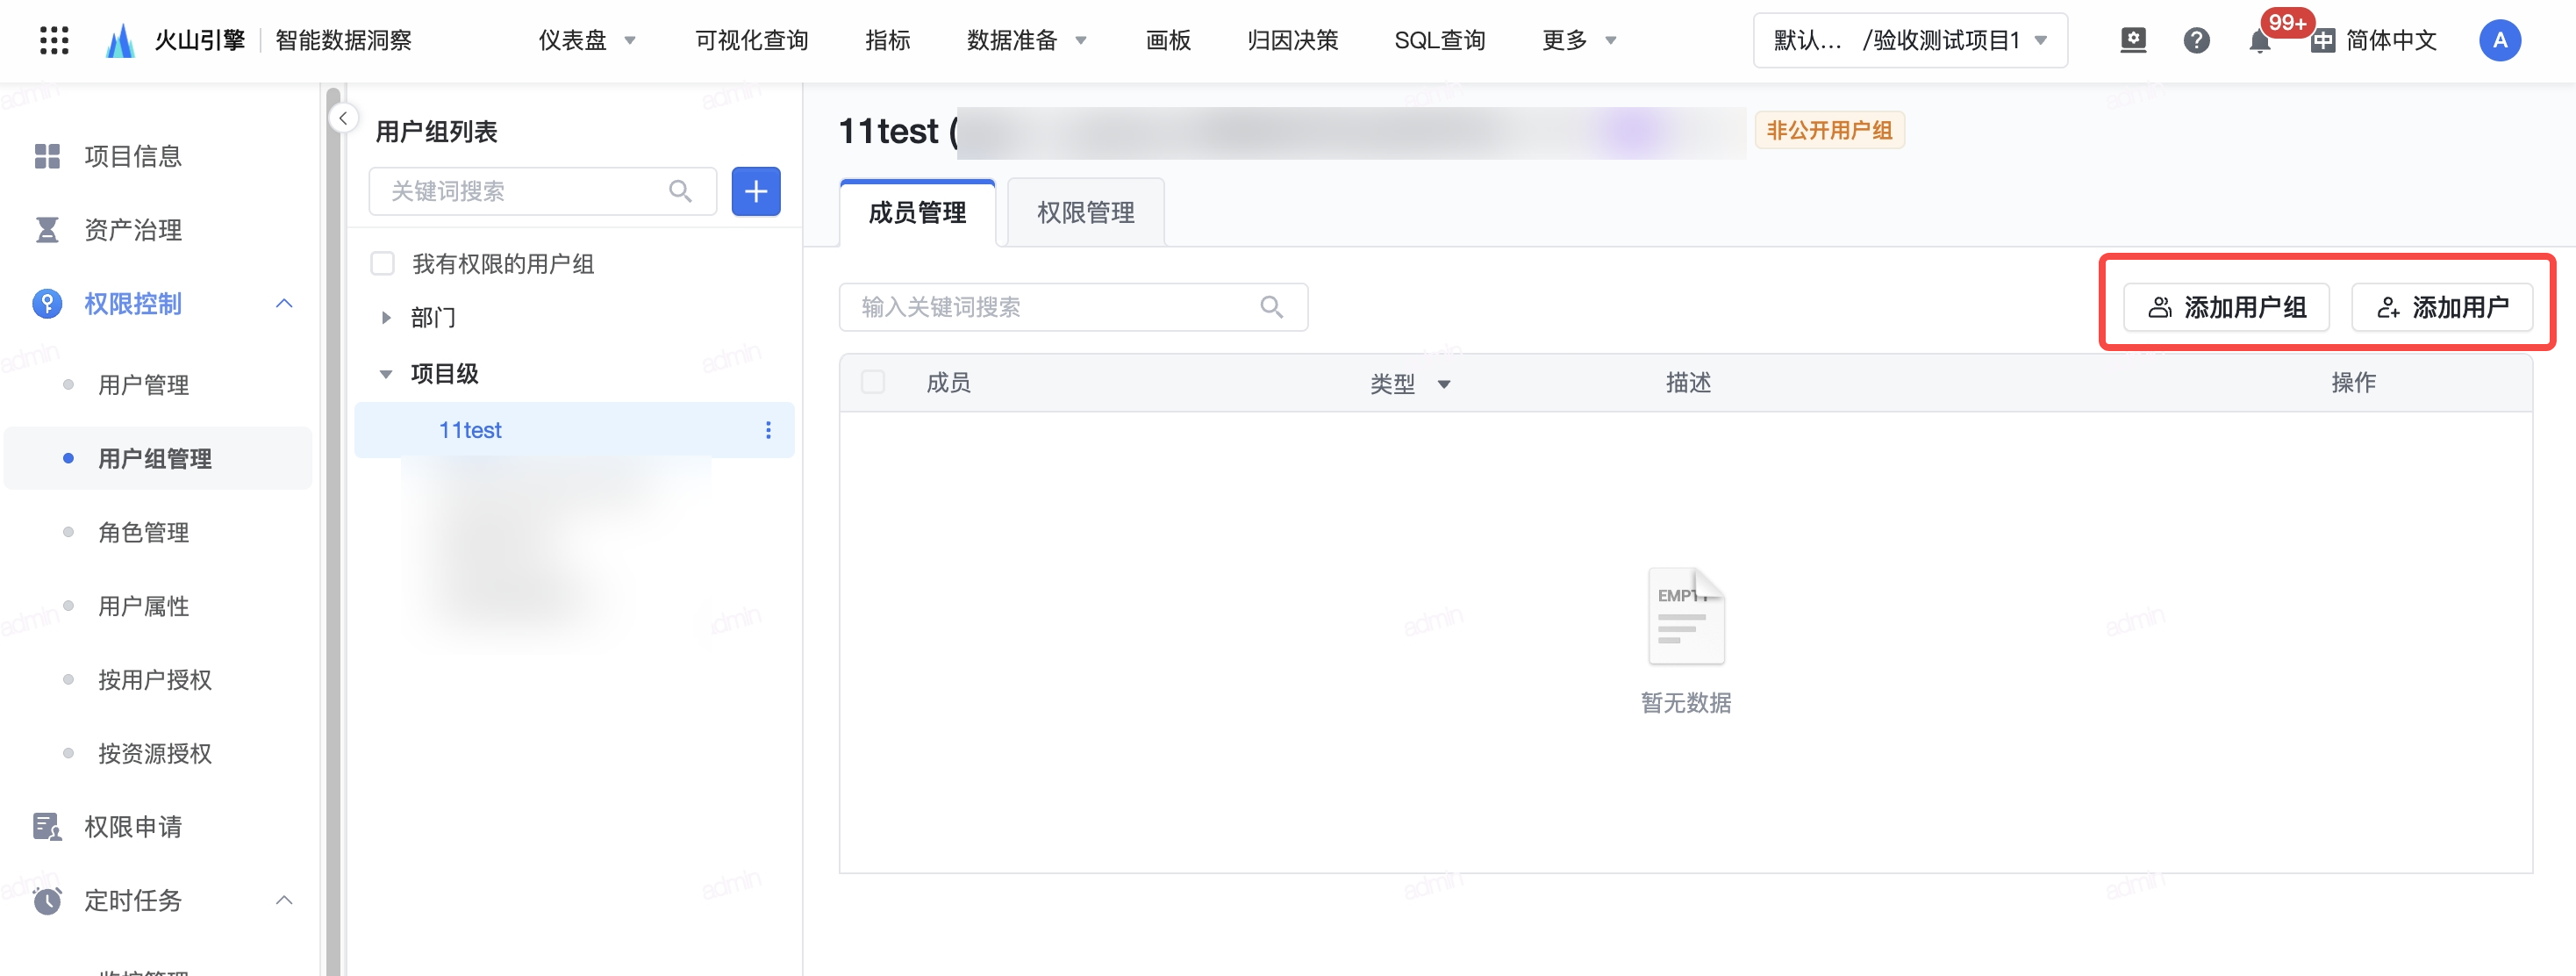2576x976 pixels.
Task: Click the search magnifier in member search
Action: [x=1271, y=307]
